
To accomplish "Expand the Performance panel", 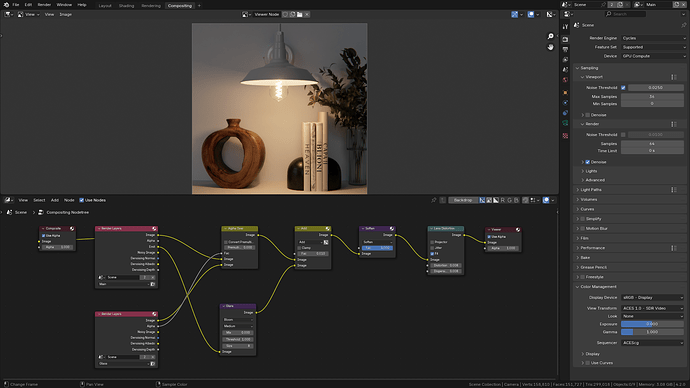I will [x=592, y=248].
